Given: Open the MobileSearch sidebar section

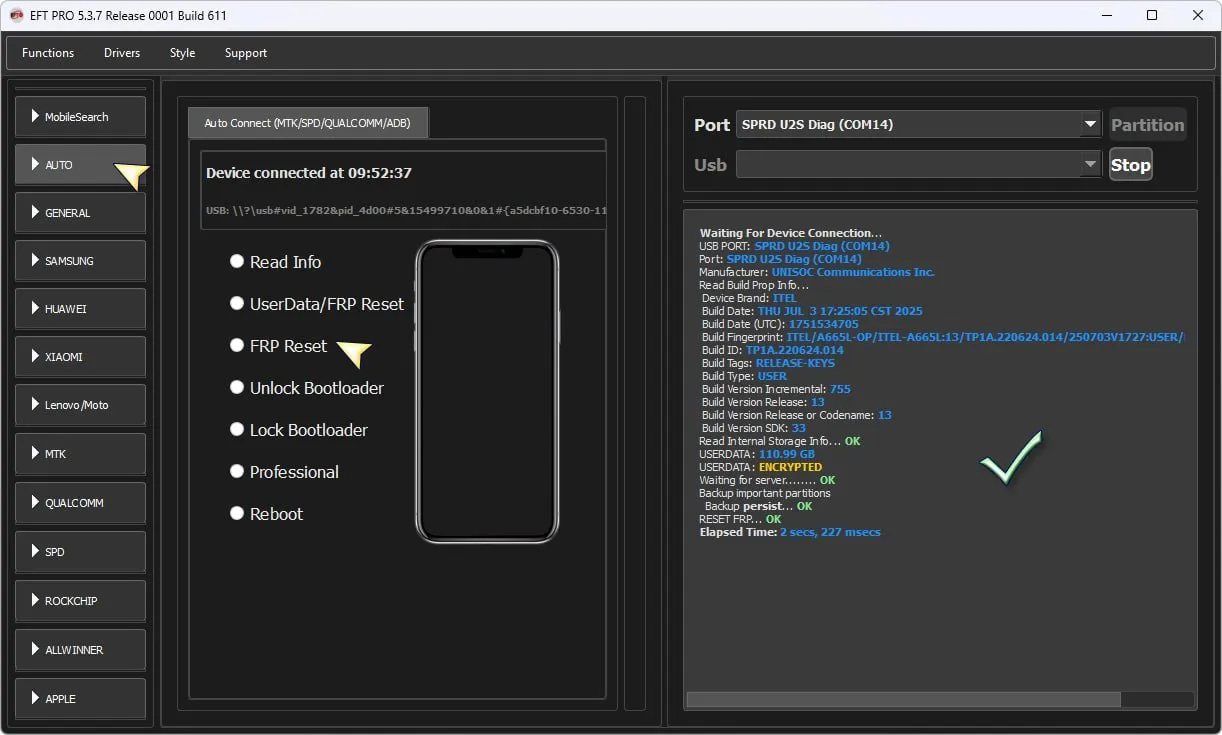Looking at the screenshot, I should pyautogui.click(x=80, y=117).
